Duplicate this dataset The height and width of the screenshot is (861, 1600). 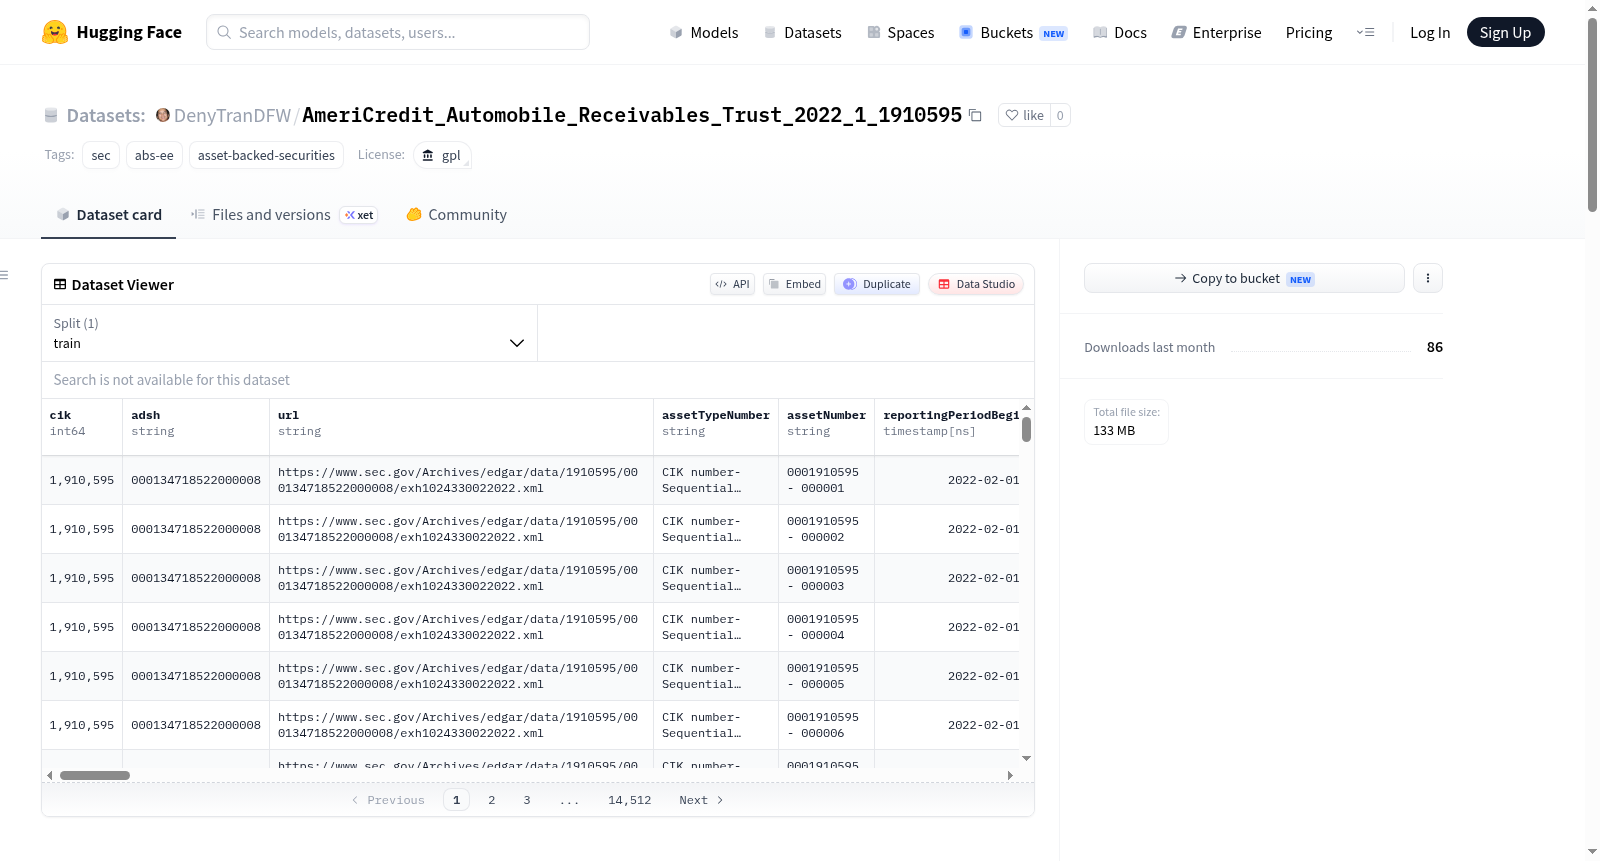point(877,284)
